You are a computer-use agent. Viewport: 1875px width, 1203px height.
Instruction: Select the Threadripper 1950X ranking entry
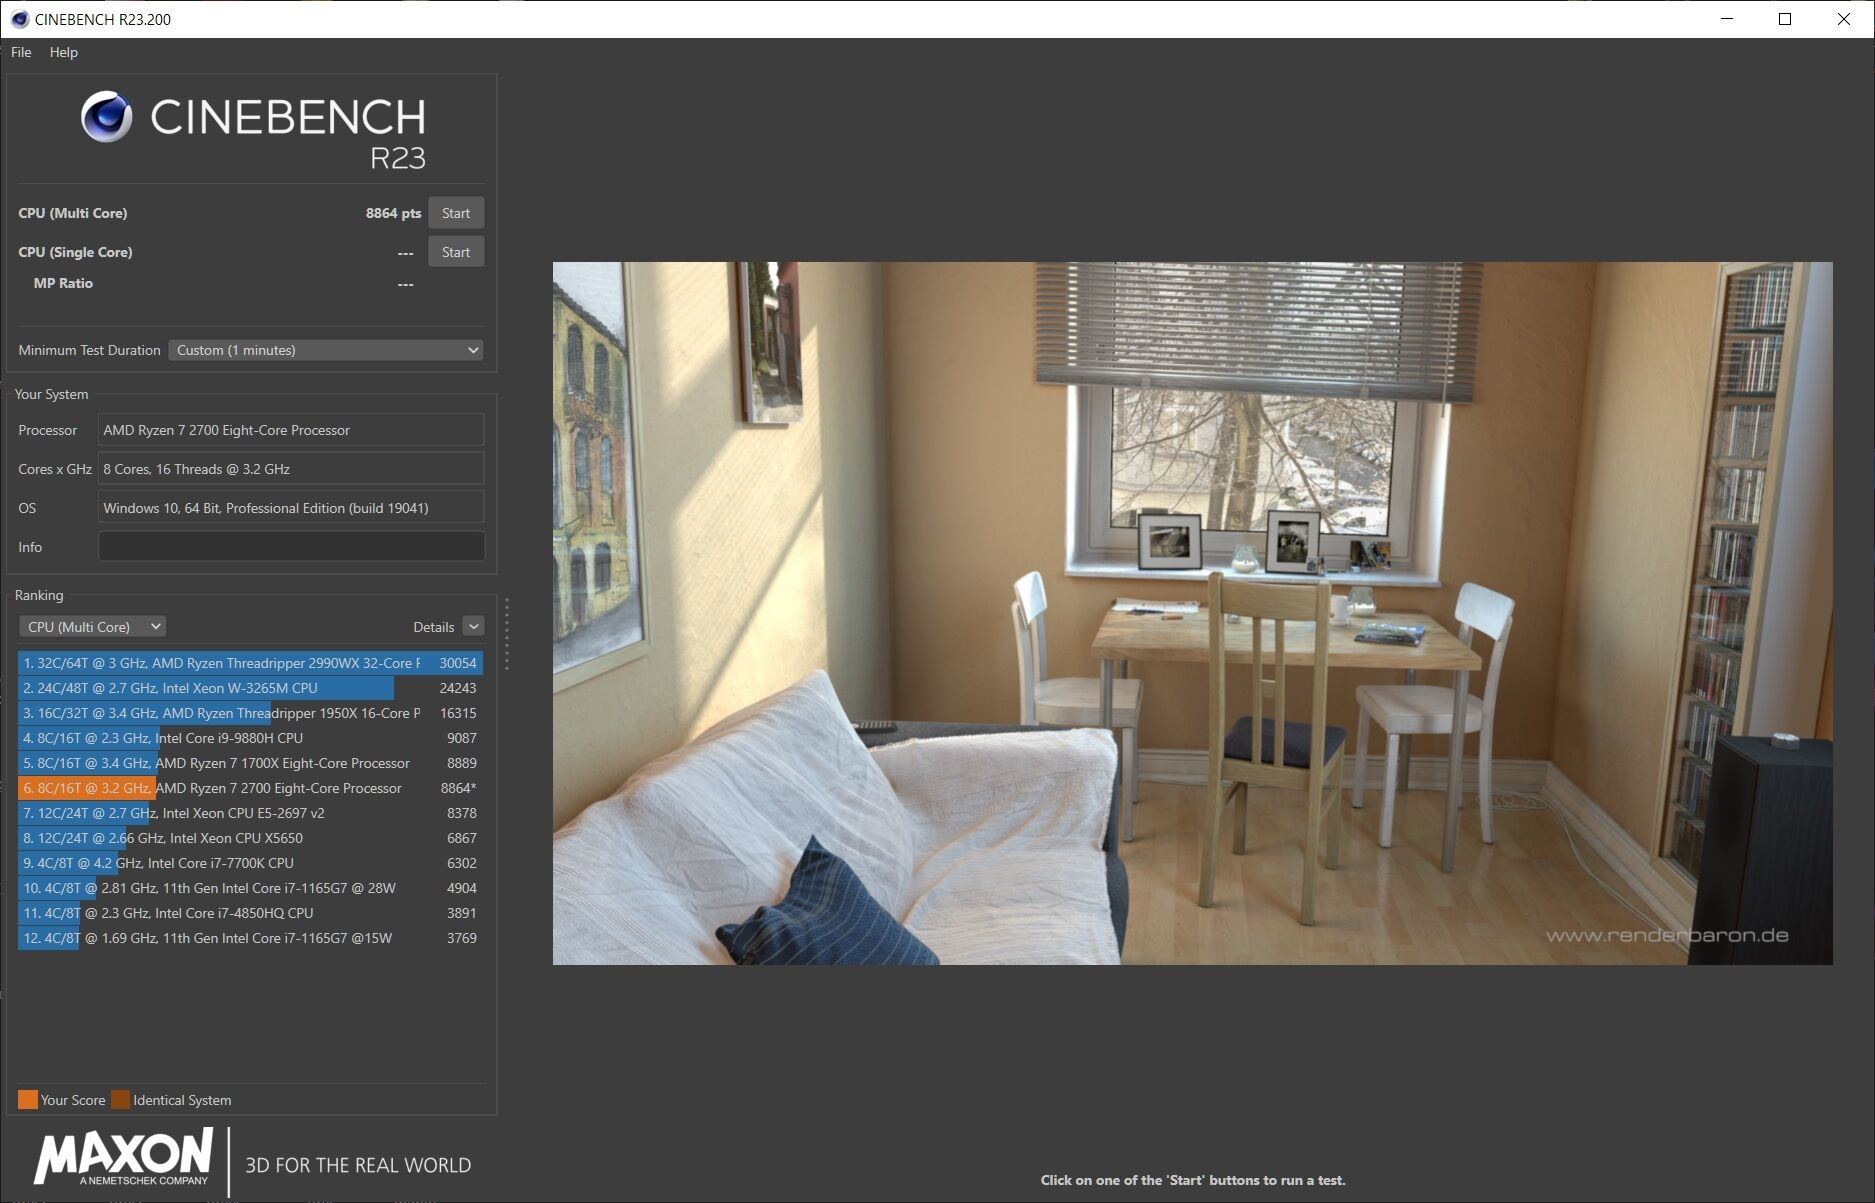coord(250,713)
